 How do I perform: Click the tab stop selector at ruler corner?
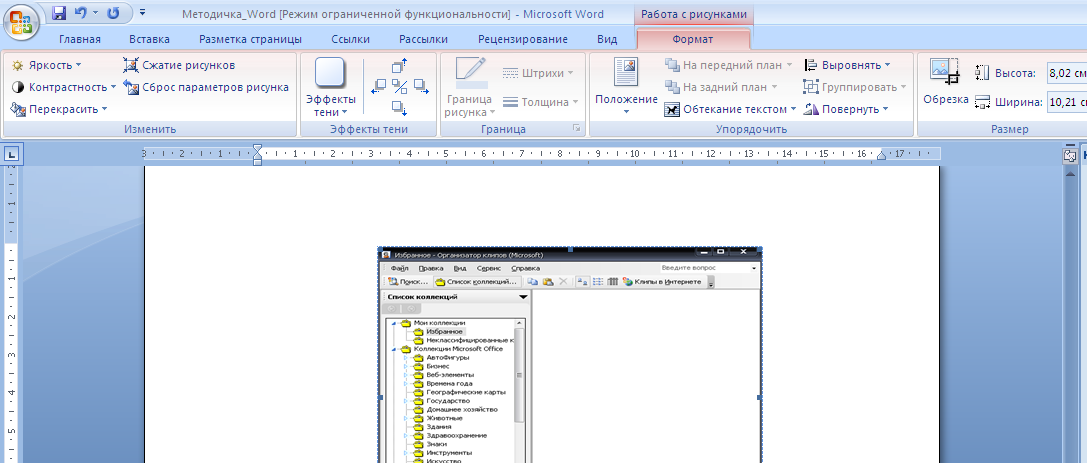click(12, 155)
